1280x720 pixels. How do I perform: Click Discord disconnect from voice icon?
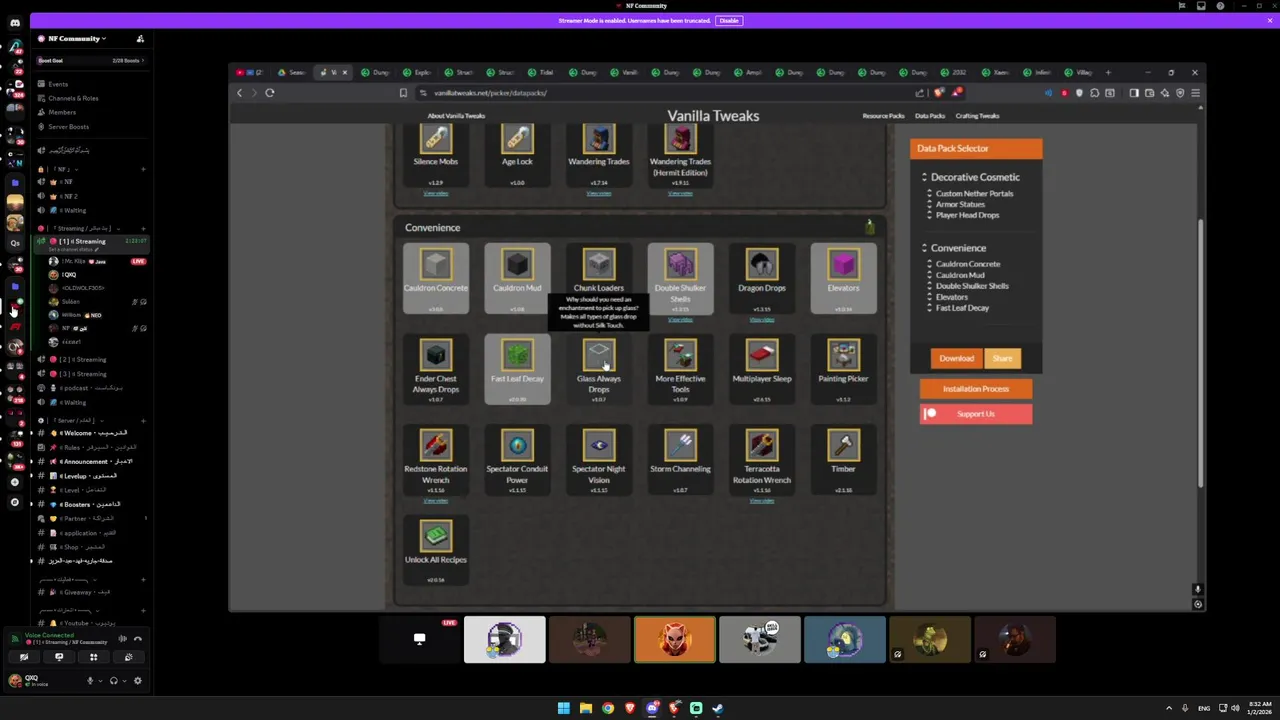pos(138,638)
